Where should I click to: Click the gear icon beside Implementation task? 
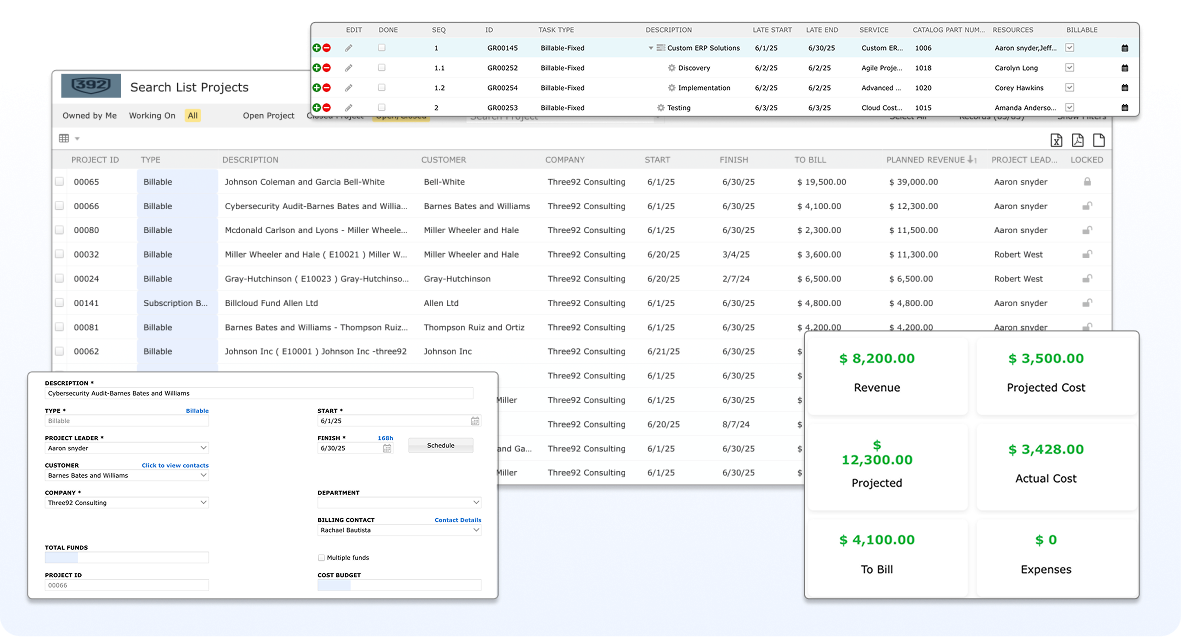point(672,87)
